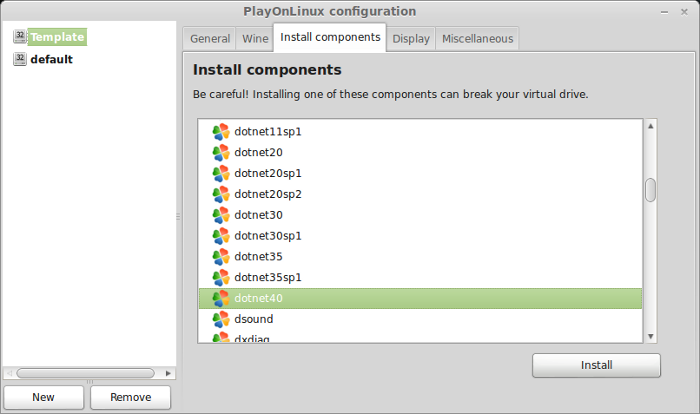This screenshot has width=700, height=414.
Task: Click the 32-bit icon next to Template
Action: click(20, 37)
